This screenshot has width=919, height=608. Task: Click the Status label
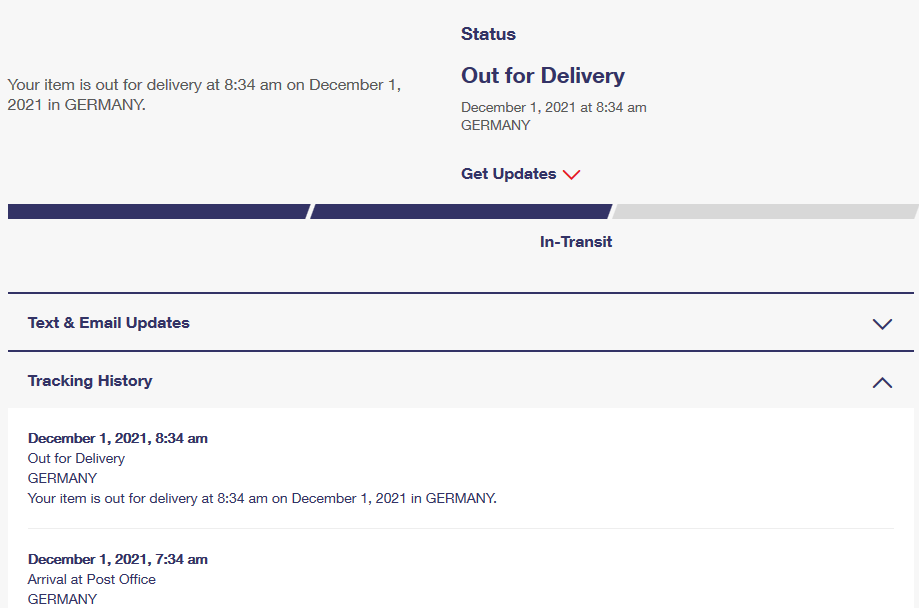click(488, 34)
